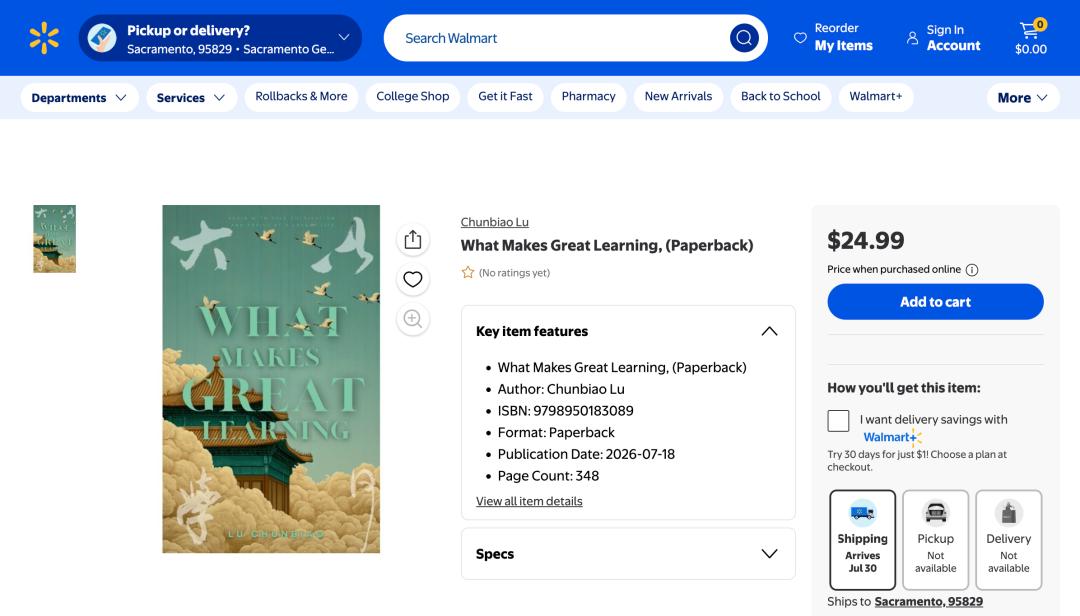Select the Pickup car option

tap(935, 540)
